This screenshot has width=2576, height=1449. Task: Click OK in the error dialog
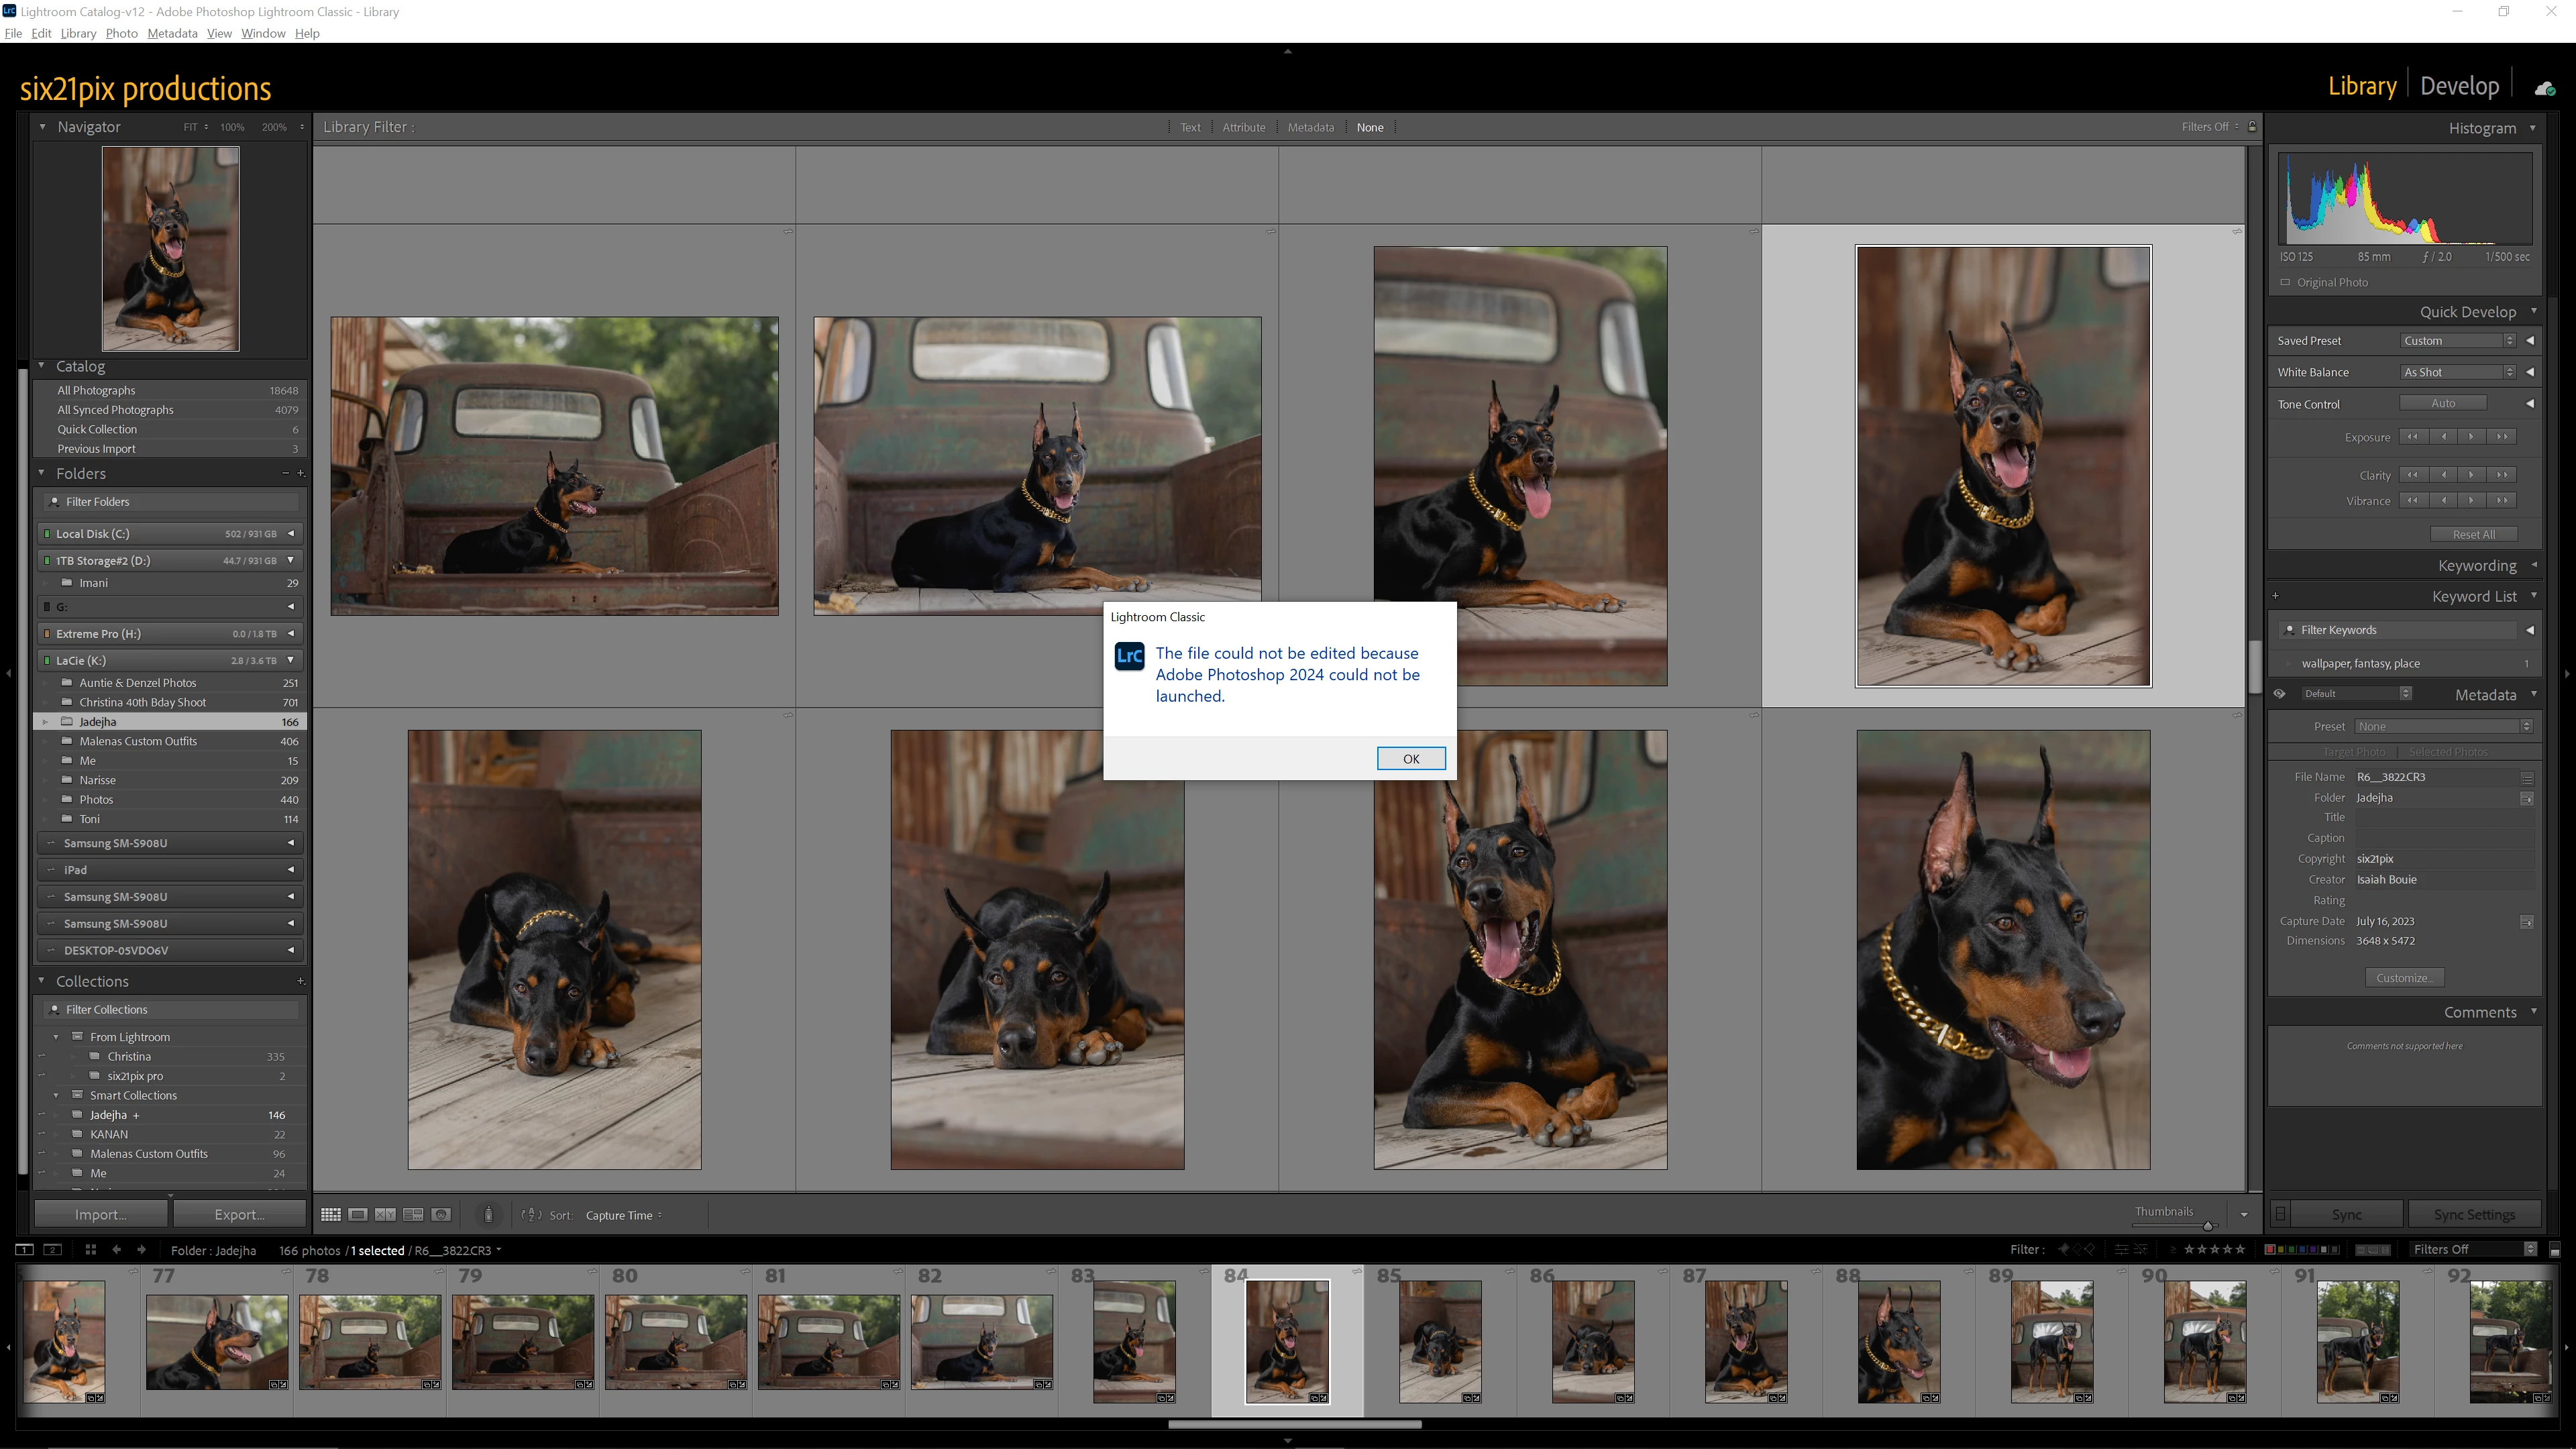[1410, 758]
